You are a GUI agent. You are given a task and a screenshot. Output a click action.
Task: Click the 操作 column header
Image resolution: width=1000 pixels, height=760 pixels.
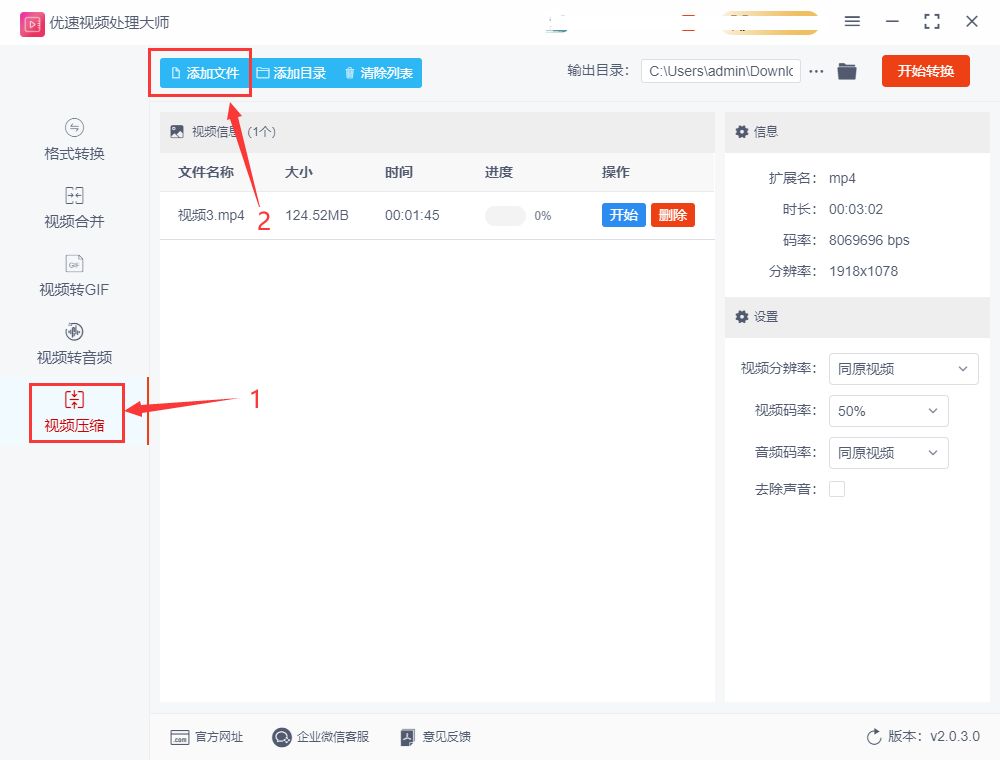615,172
